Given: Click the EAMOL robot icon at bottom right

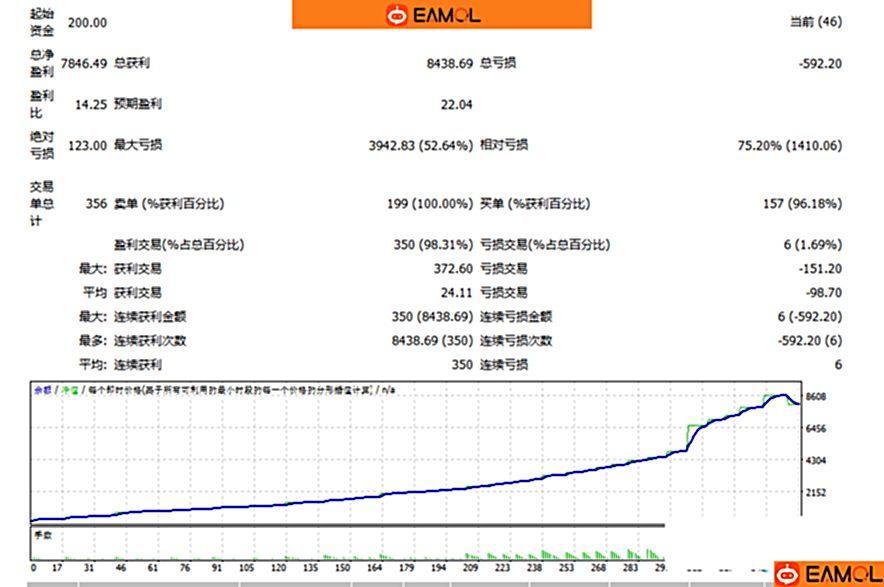Looking at the screenshot, I should tap(788, 574).
